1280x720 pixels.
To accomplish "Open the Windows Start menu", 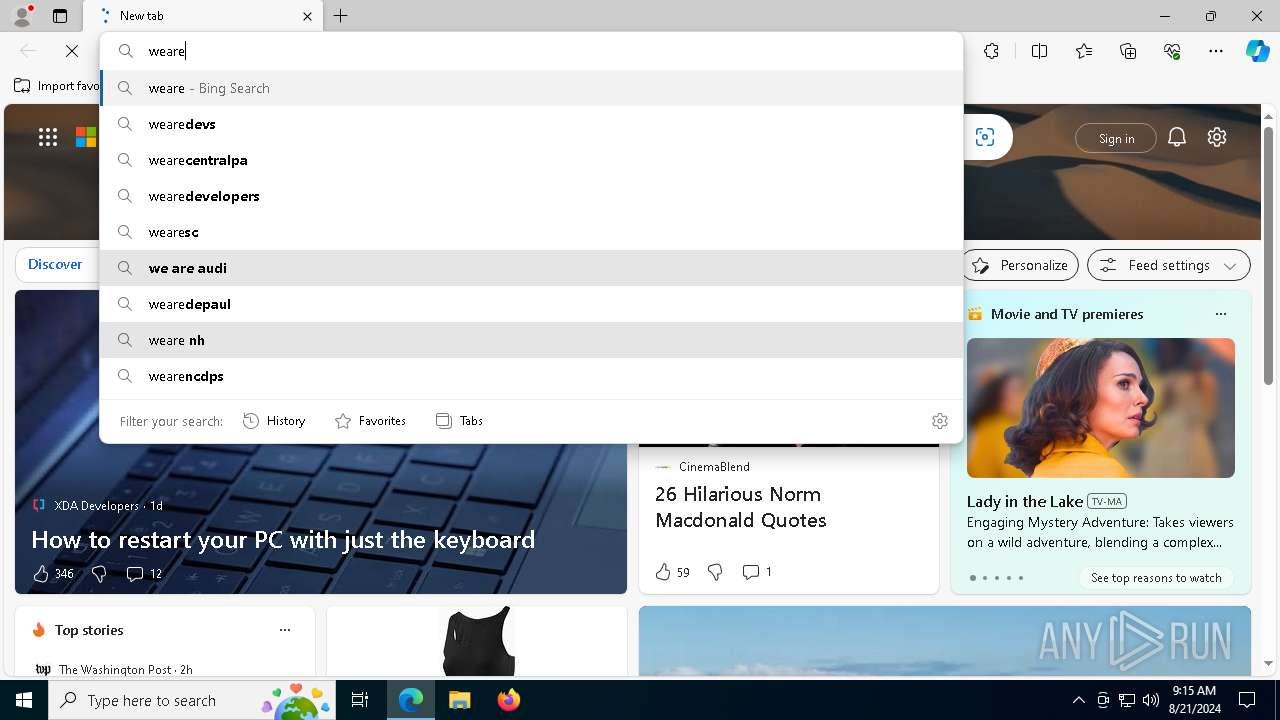I will pos(24,700).
